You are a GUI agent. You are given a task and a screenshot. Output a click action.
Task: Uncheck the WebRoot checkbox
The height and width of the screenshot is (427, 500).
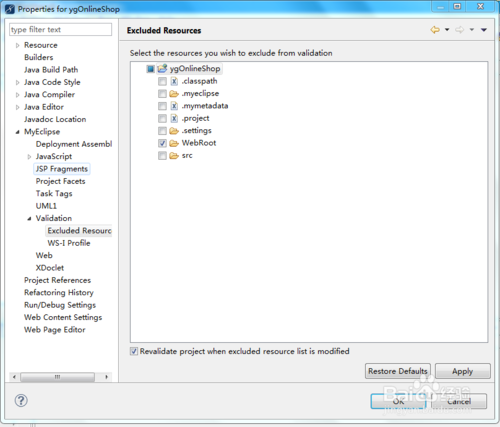pyautogui.click(x=162, y=143)
